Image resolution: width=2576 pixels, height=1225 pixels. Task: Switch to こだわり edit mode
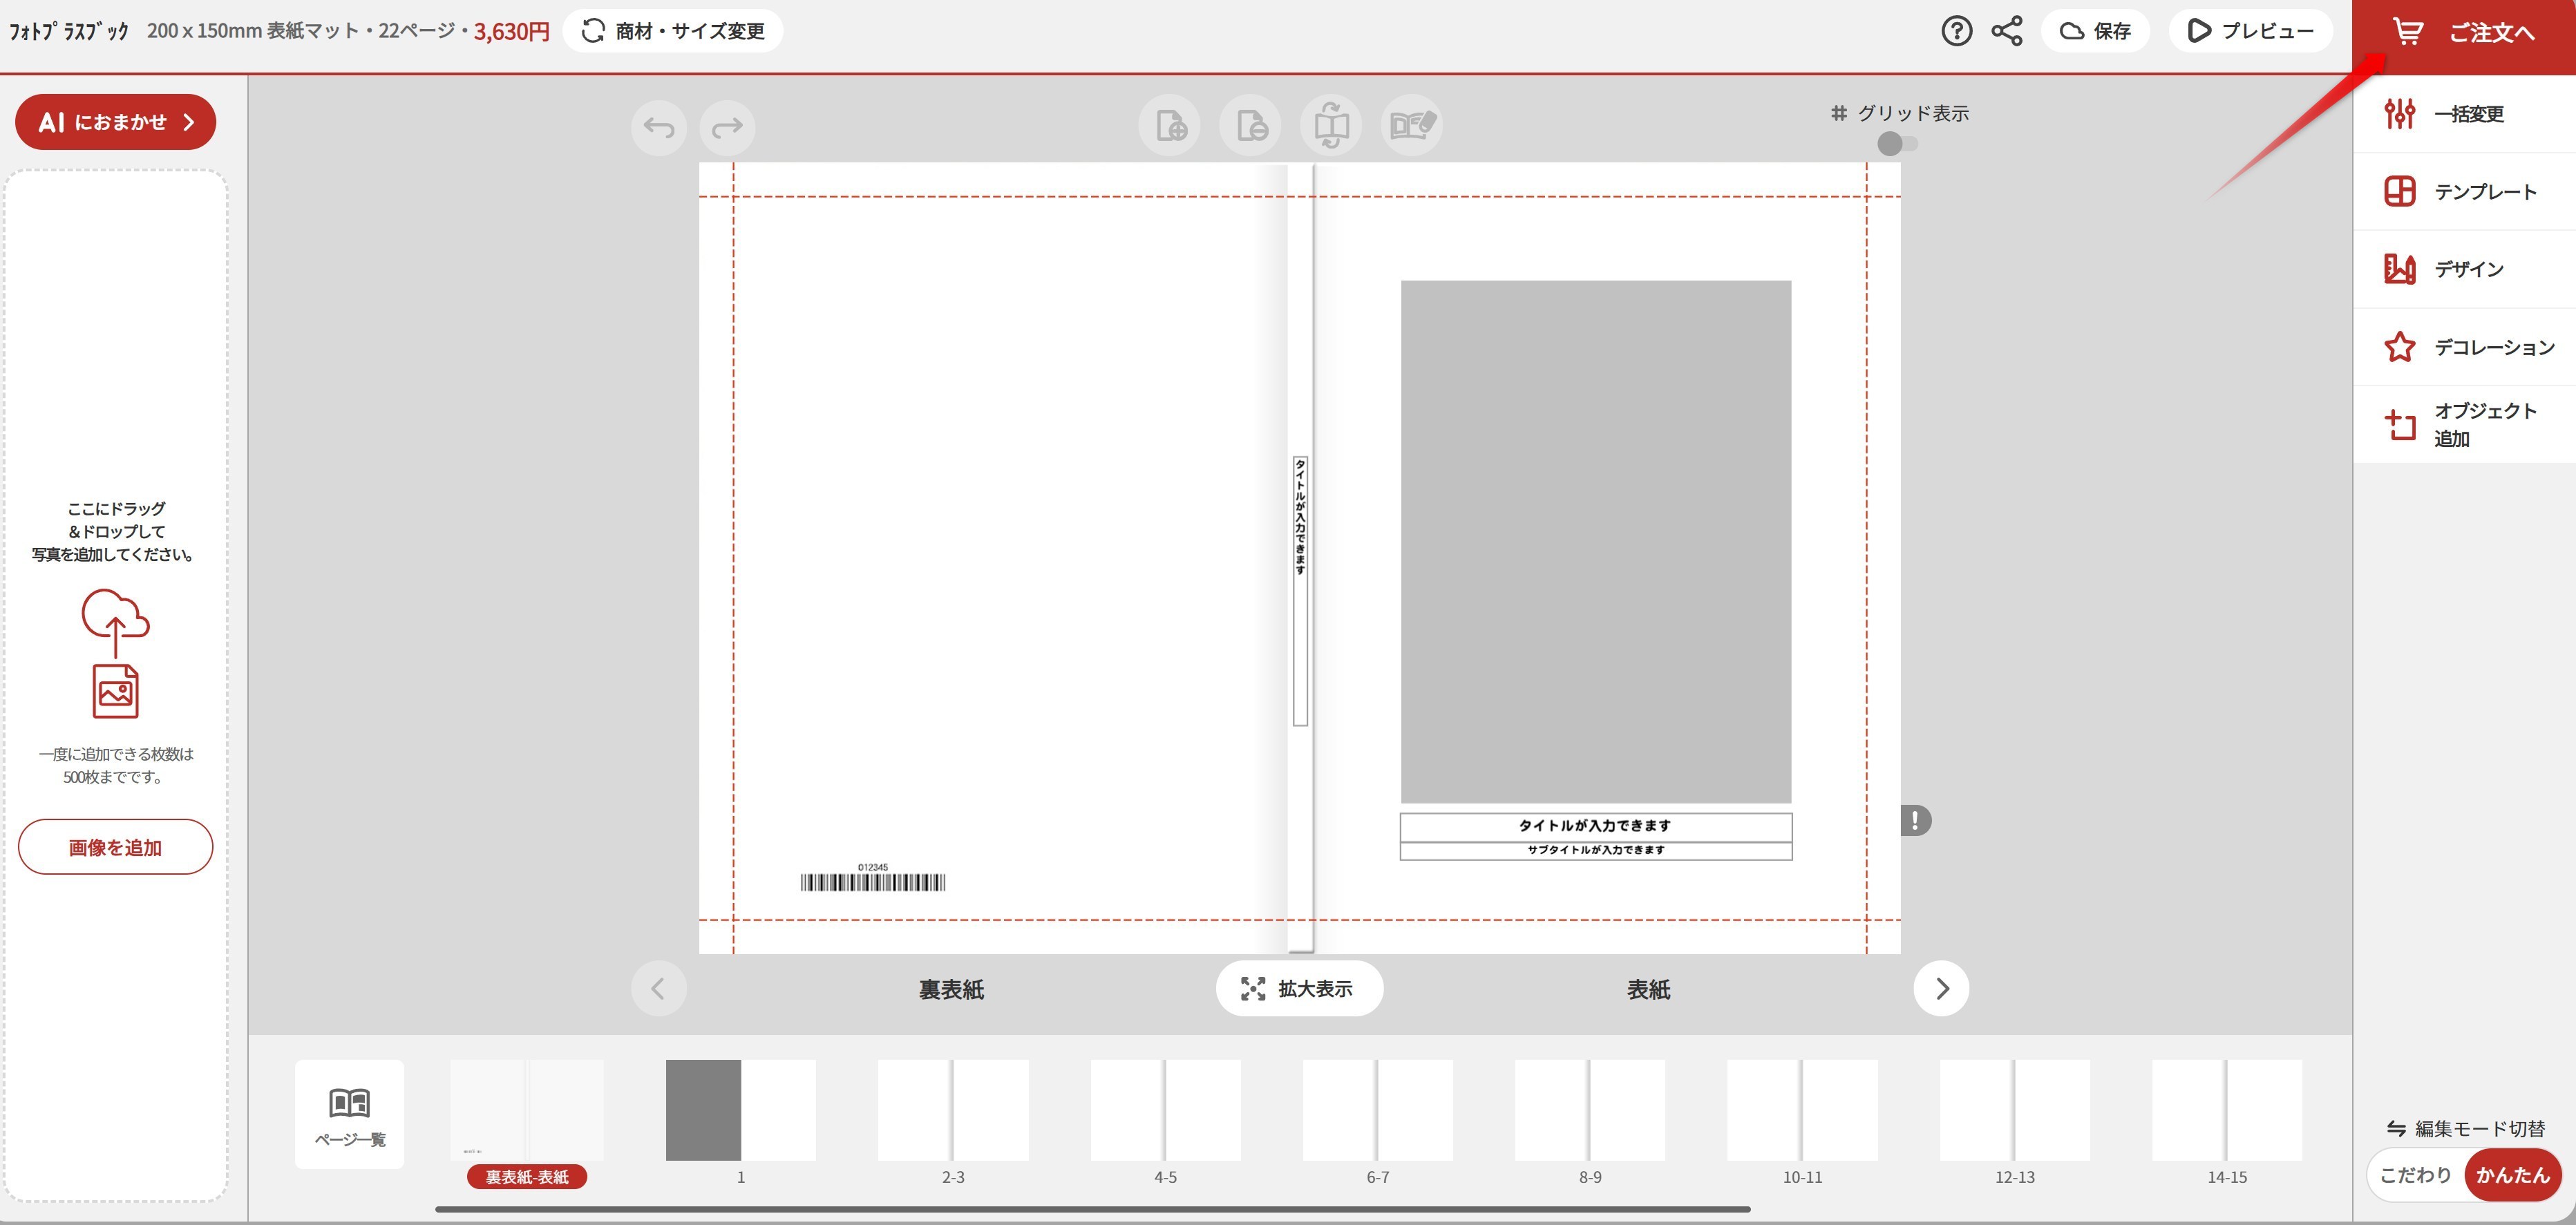tap(2415, 1175)
